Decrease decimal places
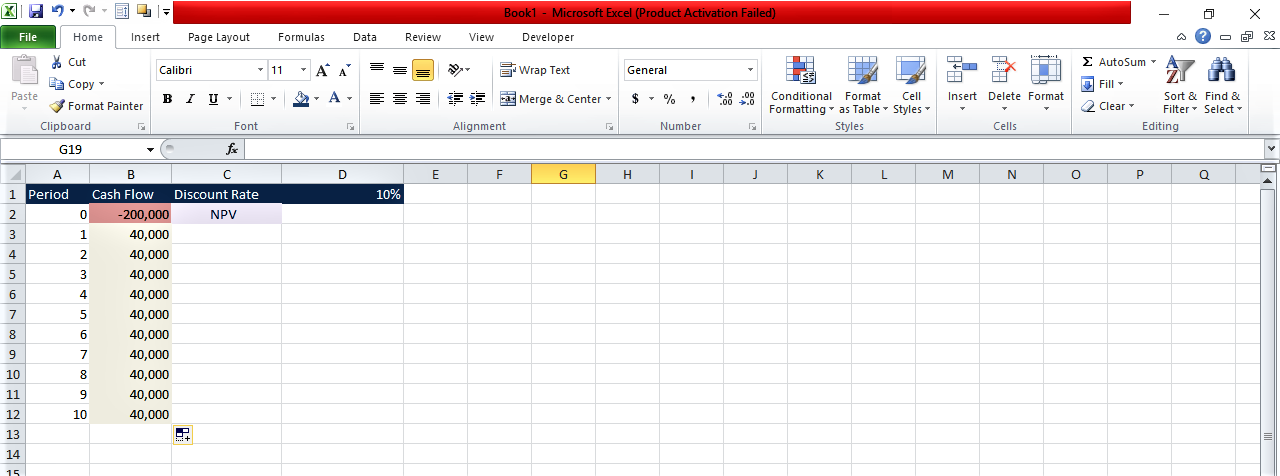This screenshot has width=1280, height=476. (x=747, y=99)
